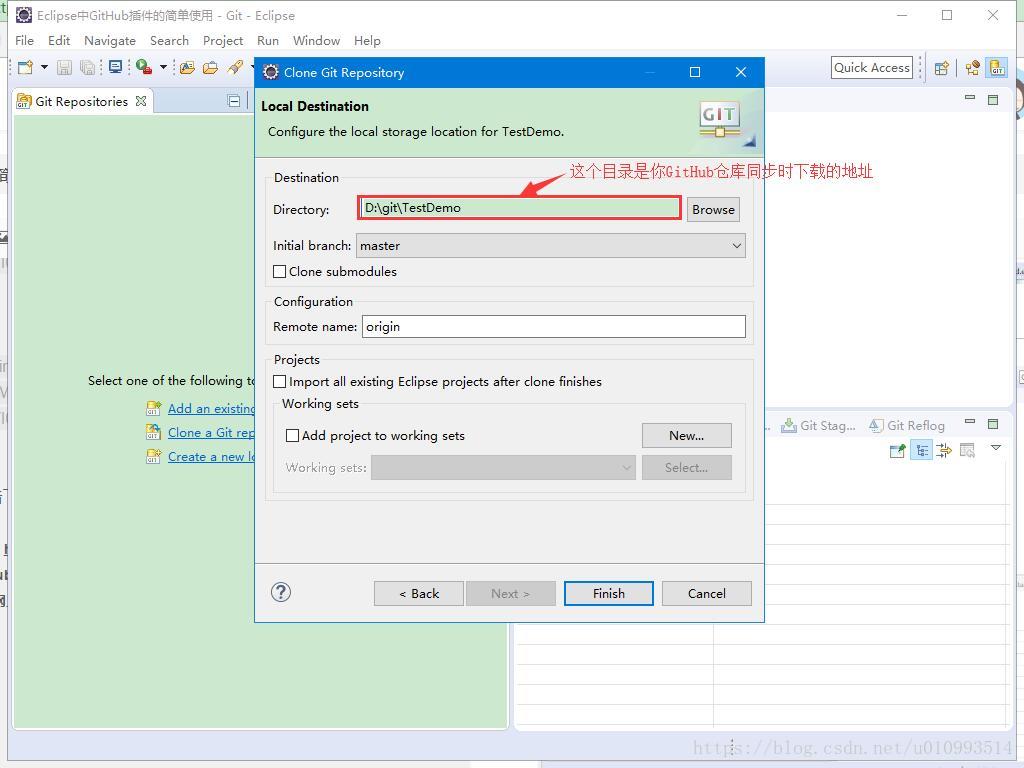Click the New wizard toolbar icon
The height and width of the screenshot is (768, 1024).
[x=25, y=67]
